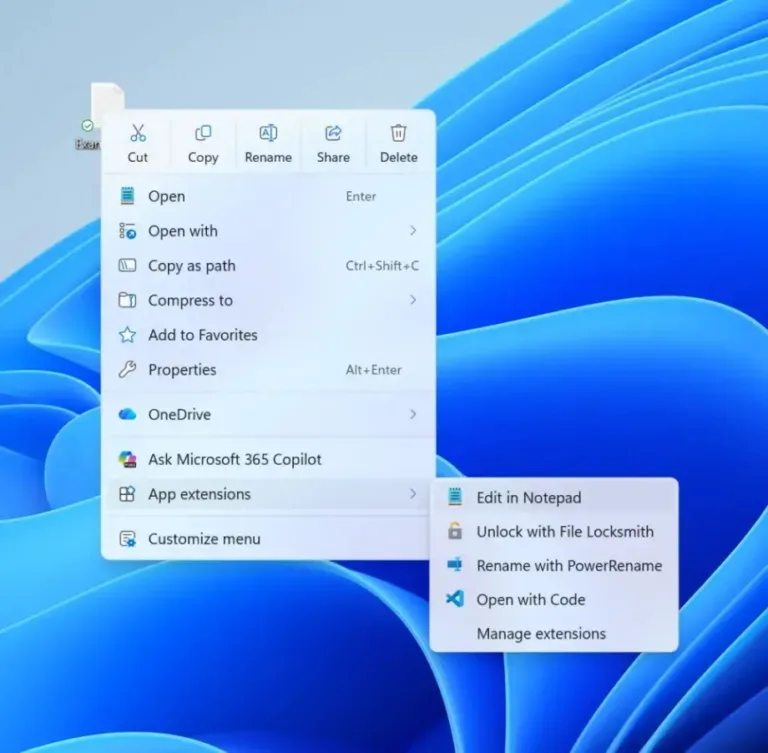Click the Delete trash icon

pos(398,133)
